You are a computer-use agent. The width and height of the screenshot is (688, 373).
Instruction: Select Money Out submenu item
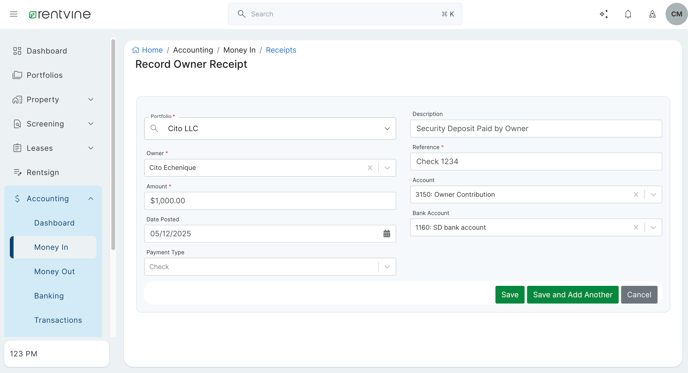(x=54, y=272)
